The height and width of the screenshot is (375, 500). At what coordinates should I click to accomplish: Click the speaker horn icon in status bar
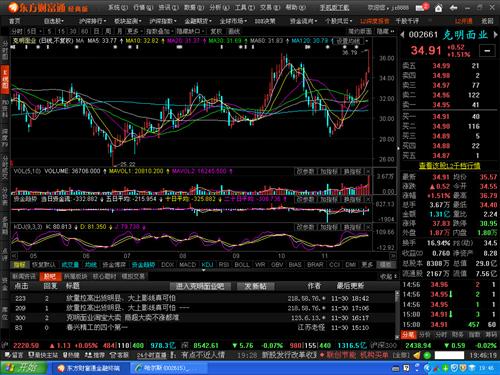pyautogui.click(x=417, y=355)
